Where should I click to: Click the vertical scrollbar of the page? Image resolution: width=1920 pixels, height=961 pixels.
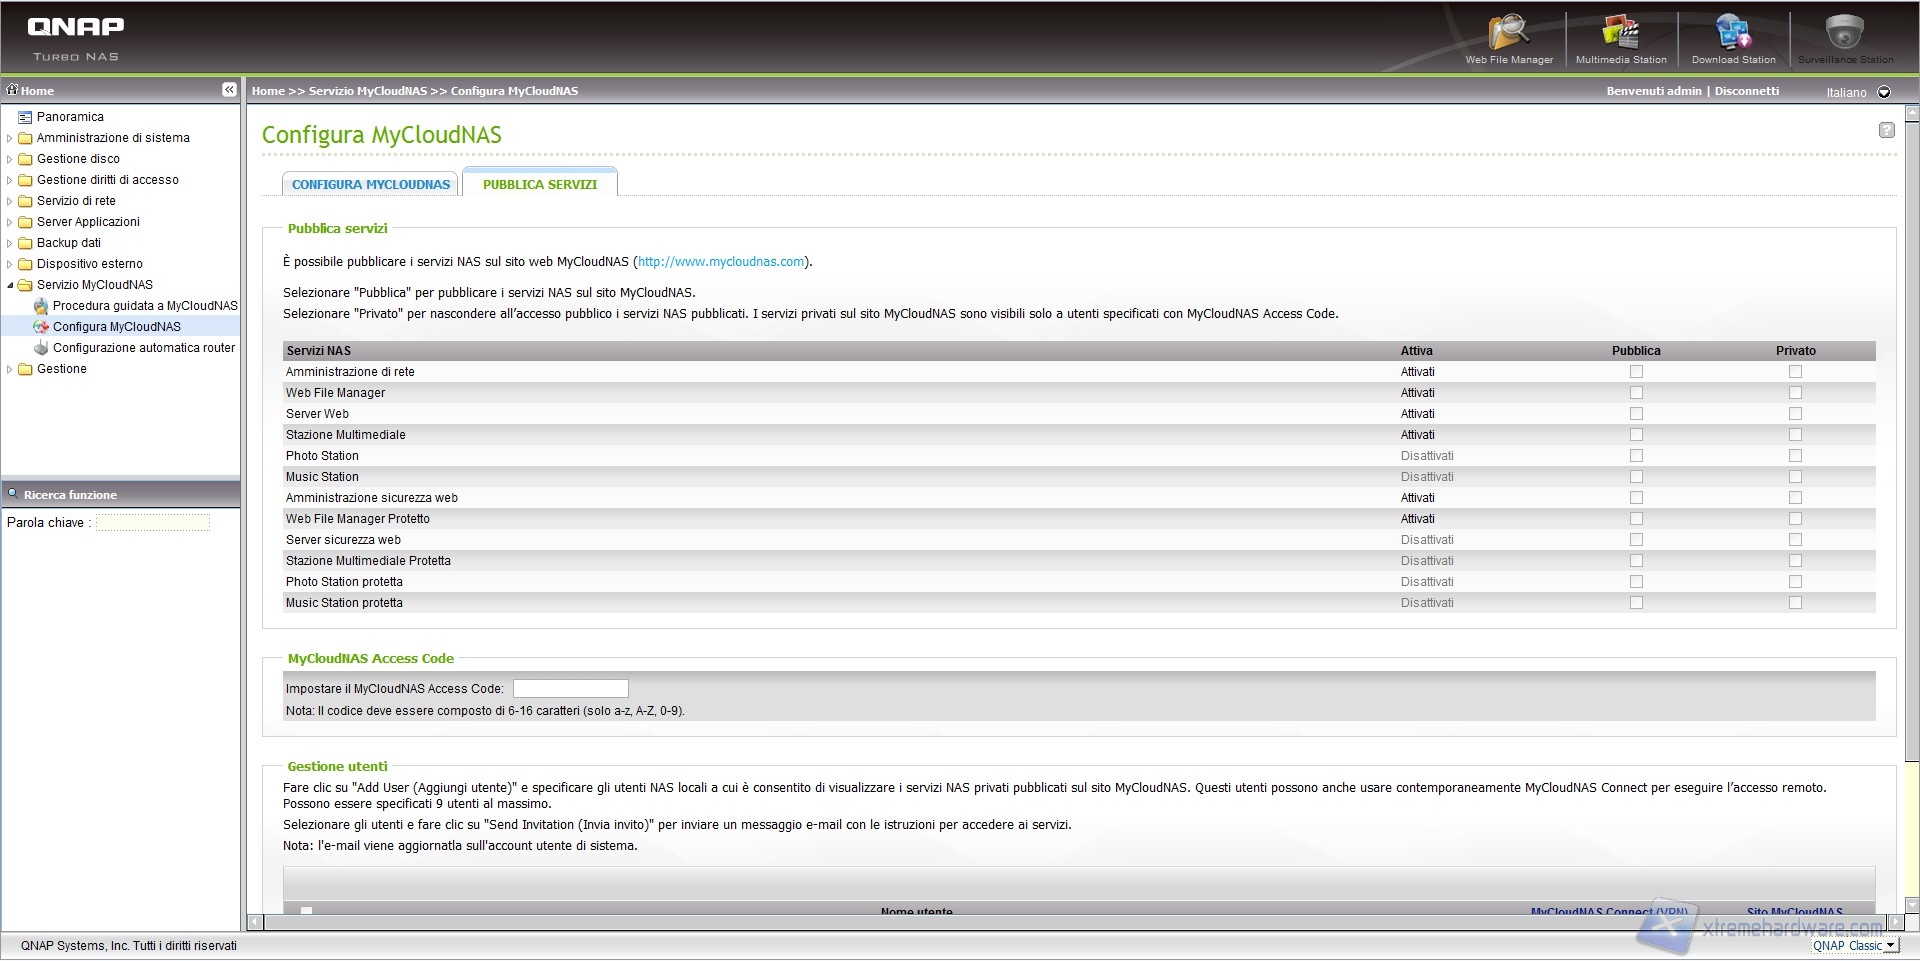coord(1911,500)
